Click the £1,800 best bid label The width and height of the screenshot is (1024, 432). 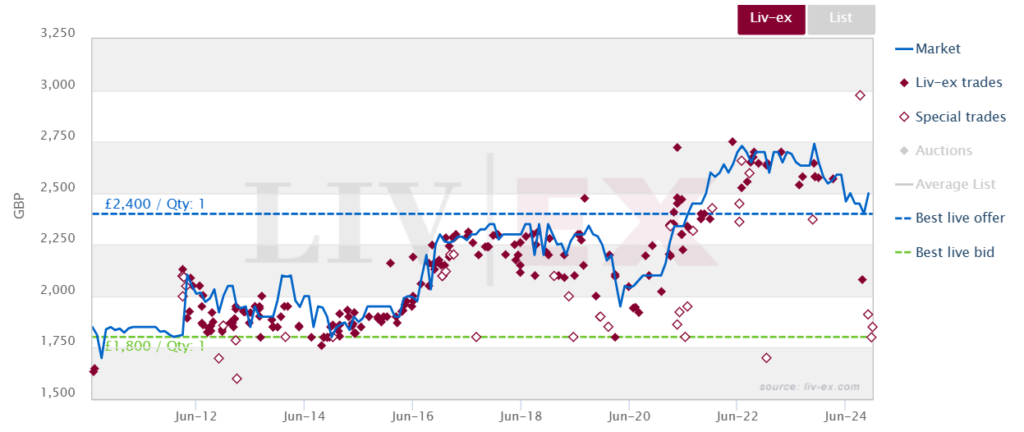[x=155, y=346]
